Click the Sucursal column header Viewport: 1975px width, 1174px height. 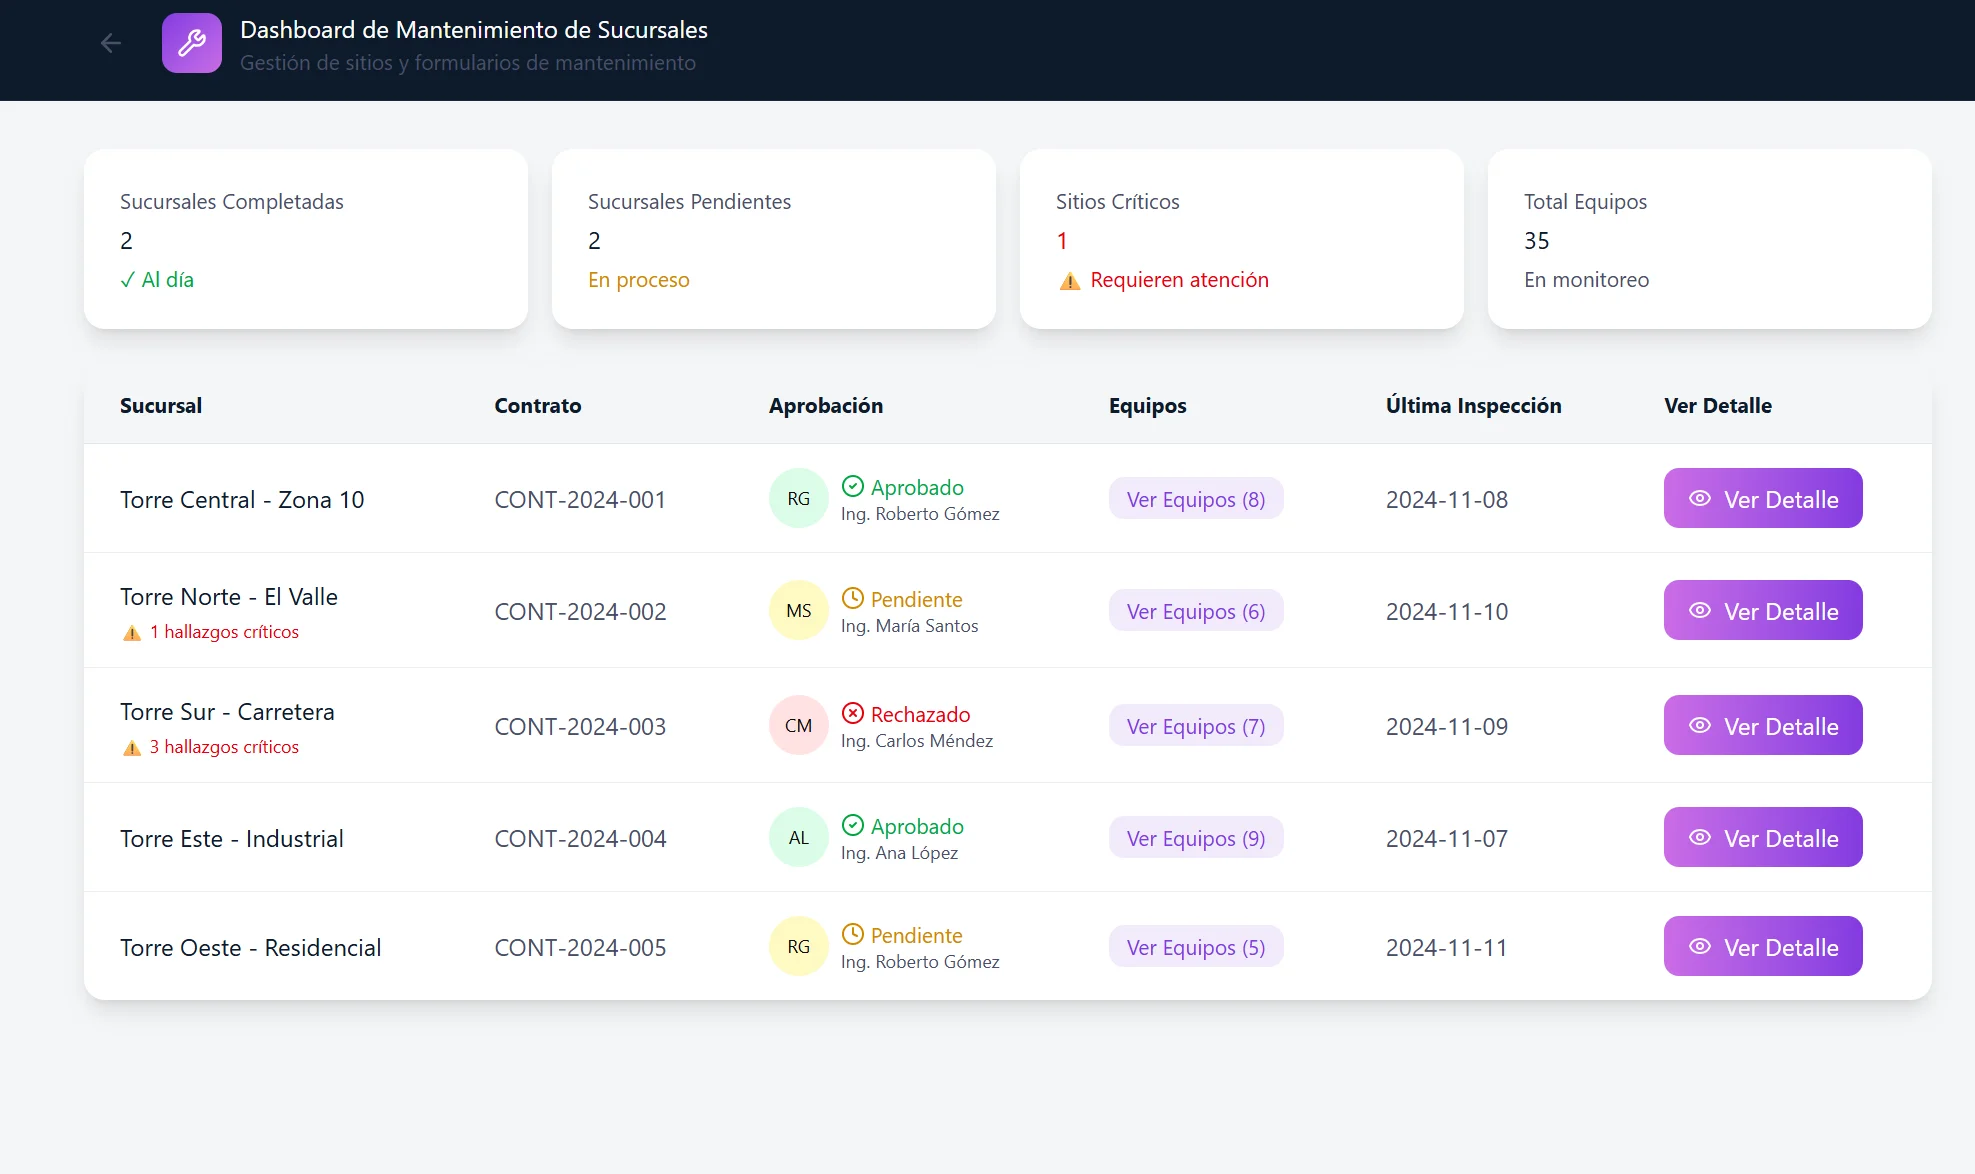160,406
